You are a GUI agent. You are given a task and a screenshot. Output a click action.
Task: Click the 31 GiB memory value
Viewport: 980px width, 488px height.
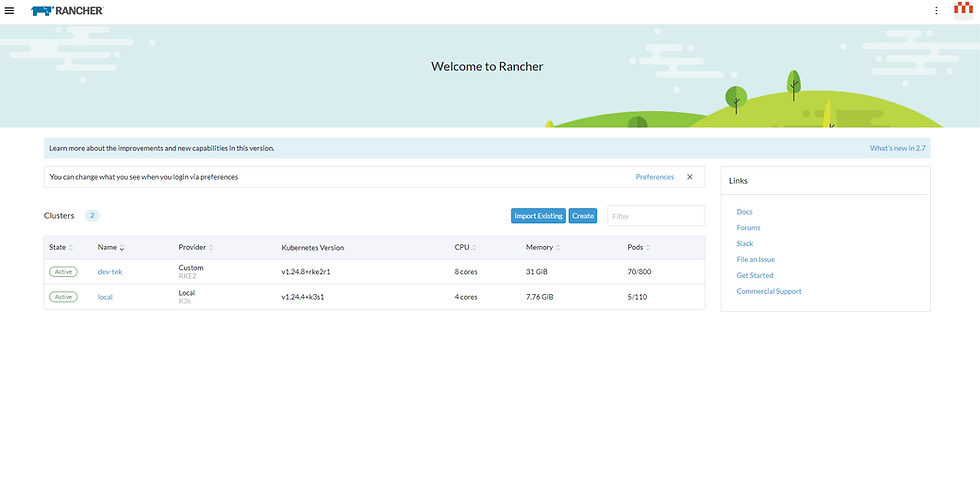coord(537,272)
